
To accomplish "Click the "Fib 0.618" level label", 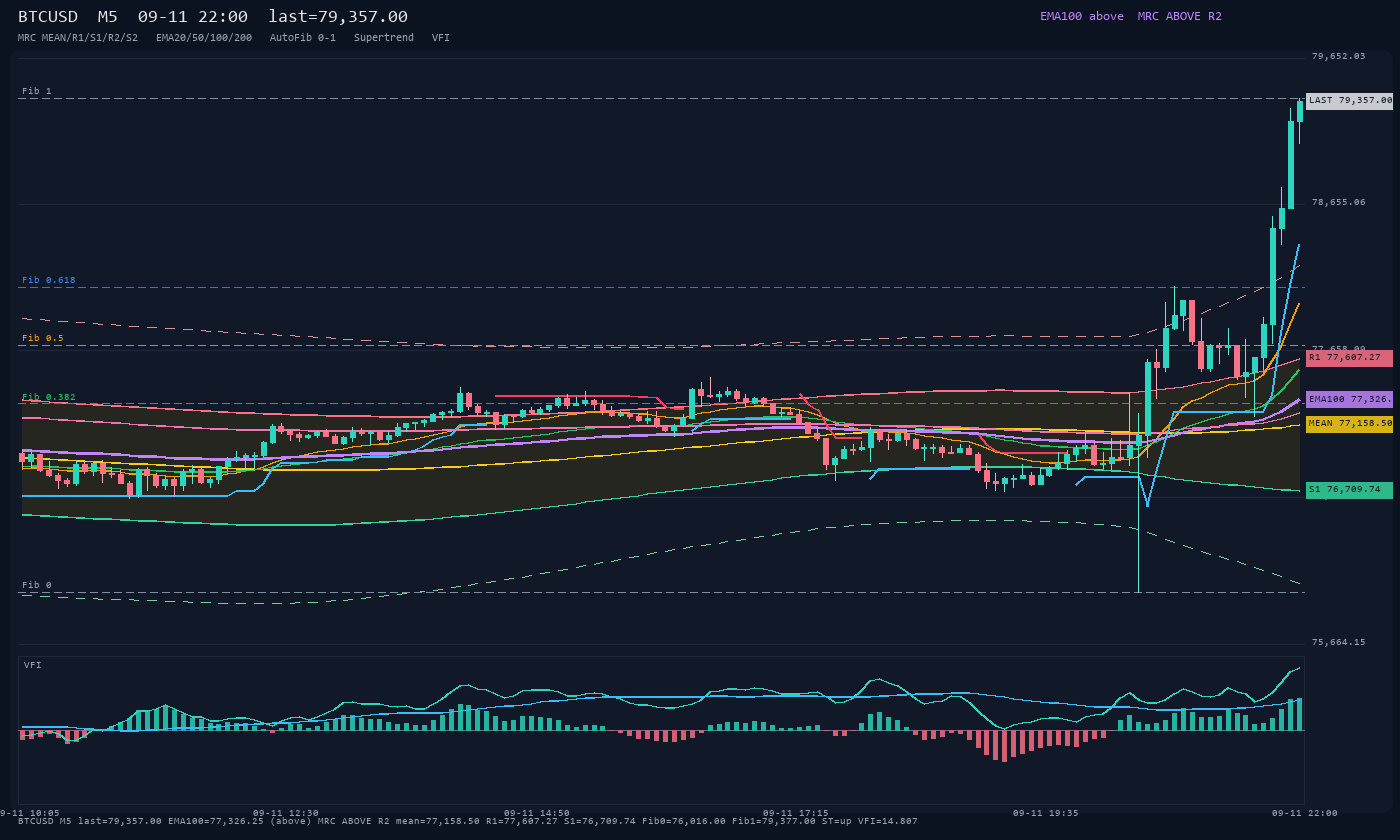I will coord(49,280).
